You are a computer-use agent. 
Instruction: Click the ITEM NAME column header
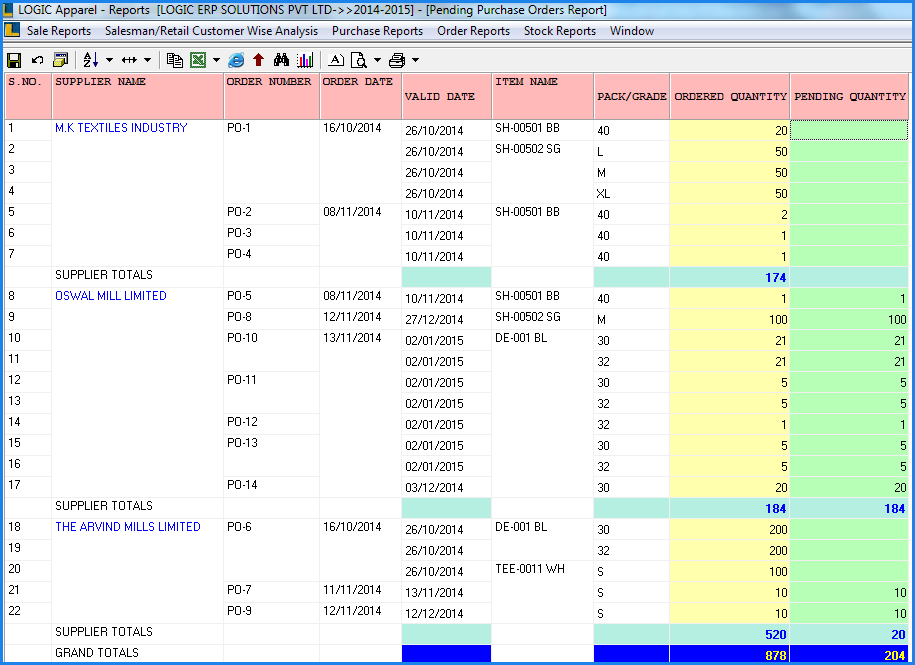pyautogui.click(x=543, y=96)
